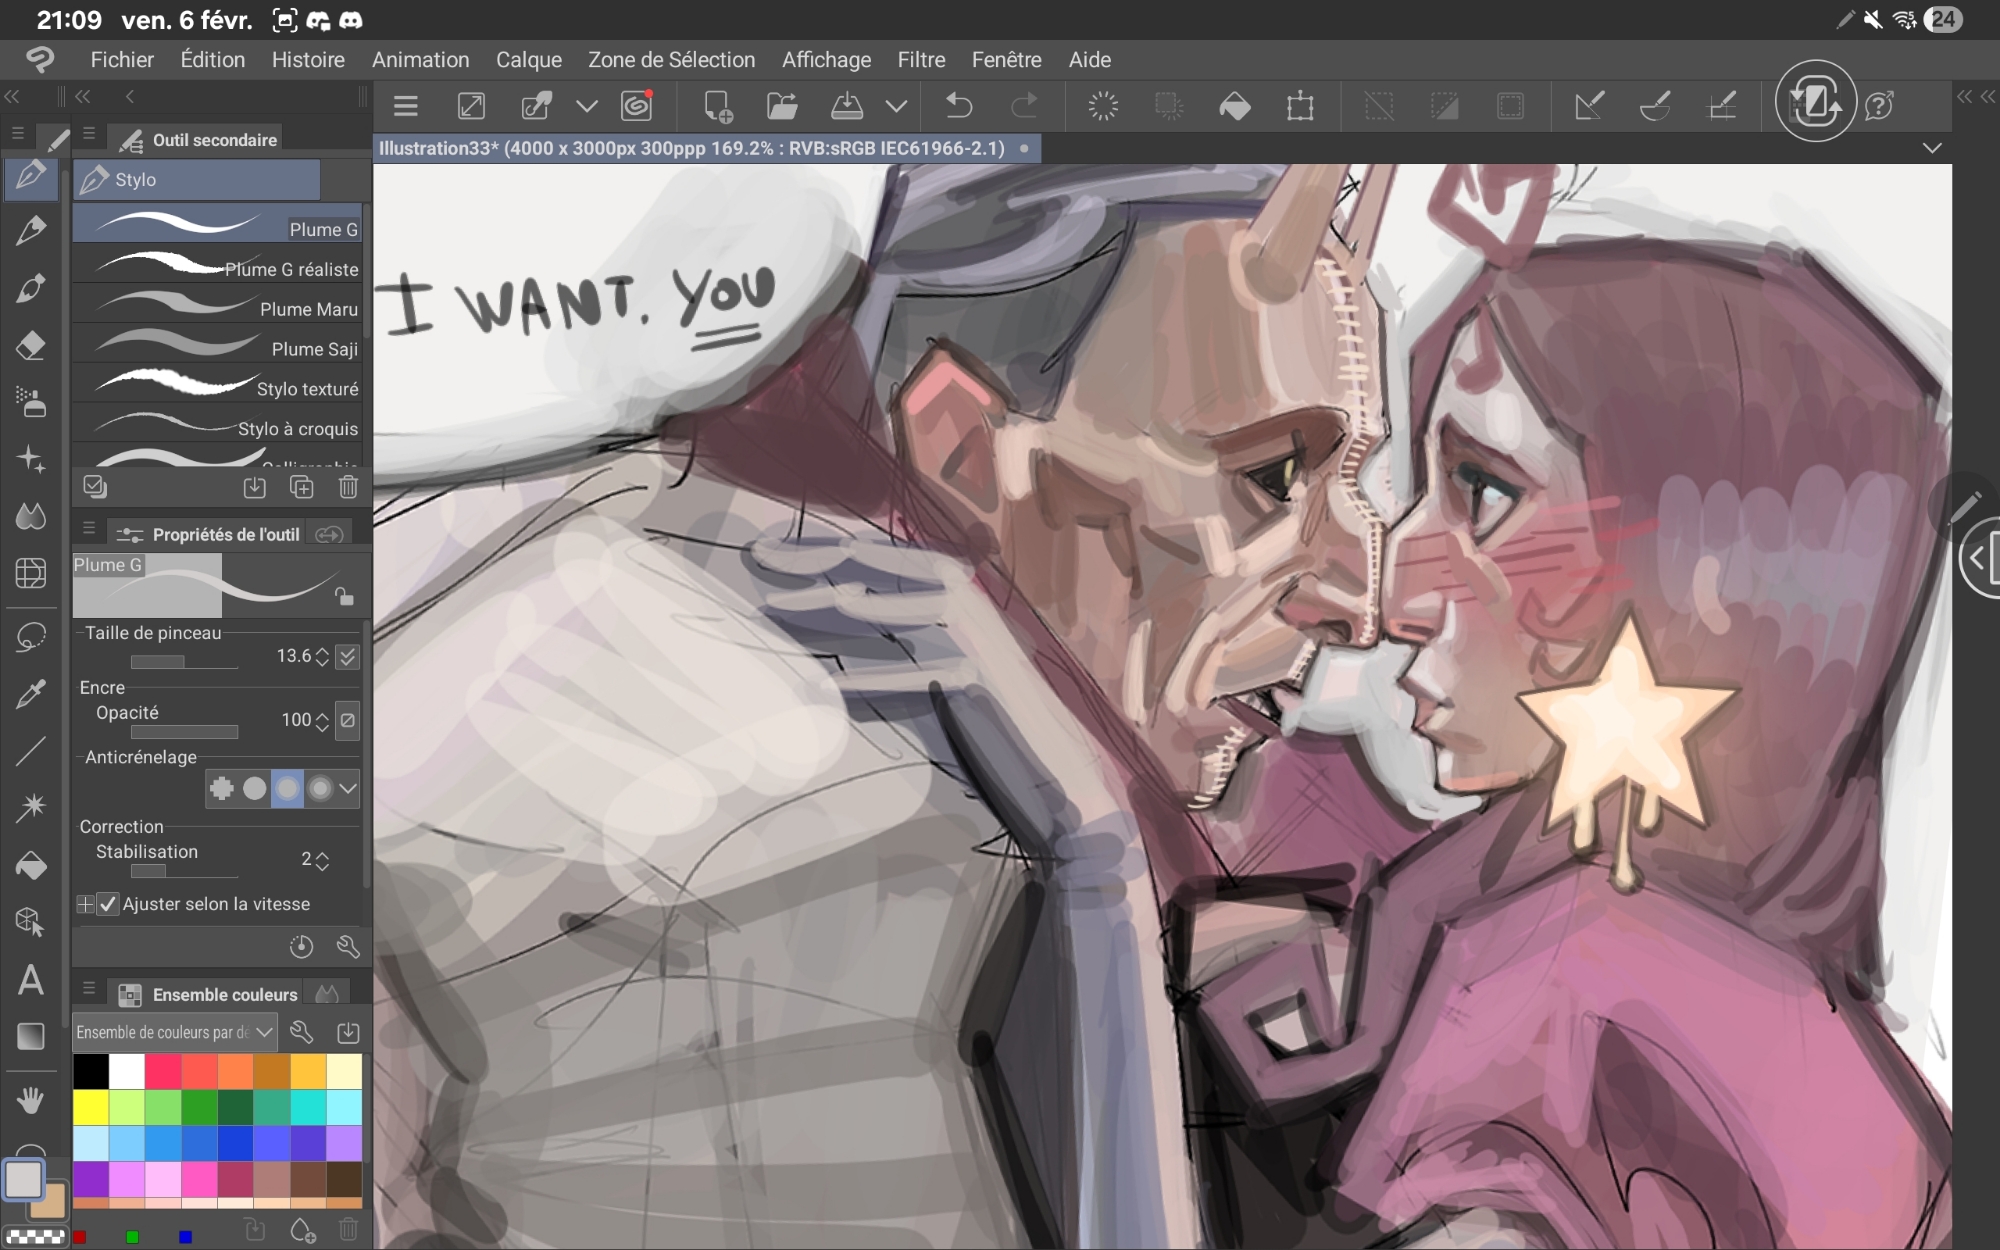Select the strongest anti-aliasing circle option
Image resolution: width=2000 pixels, height=1250 pixels.
click(x=320, y=789)
